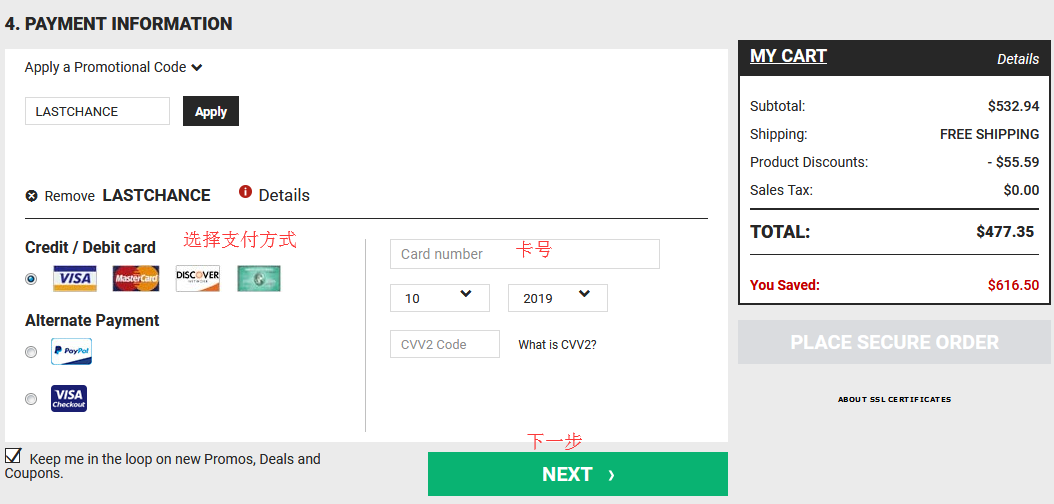Click the green NEXT button
1054x504 pixels.
[578, 474]
